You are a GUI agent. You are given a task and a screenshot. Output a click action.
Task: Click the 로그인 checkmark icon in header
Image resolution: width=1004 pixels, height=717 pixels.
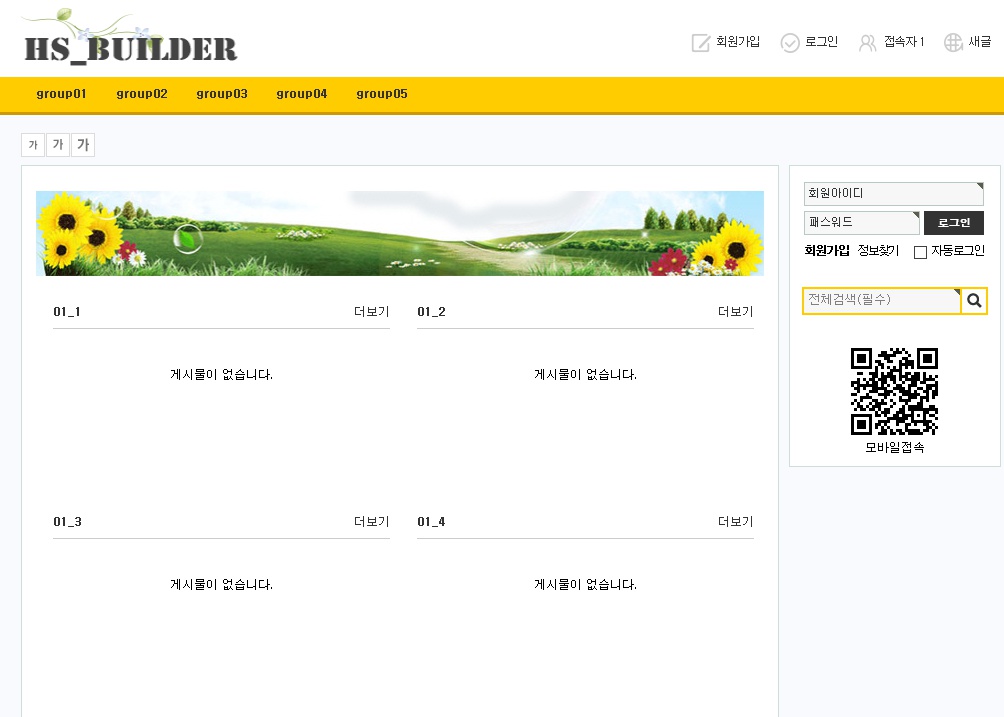tap(790, 42)
